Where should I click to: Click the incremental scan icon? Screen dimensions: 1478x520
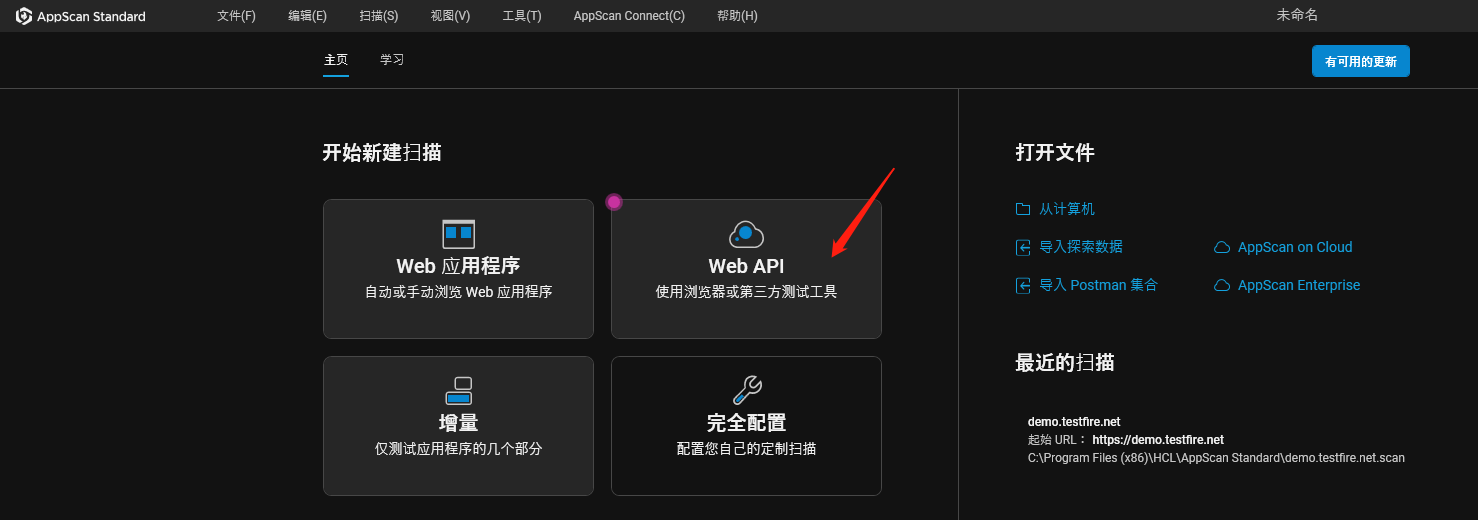(458, 391)
